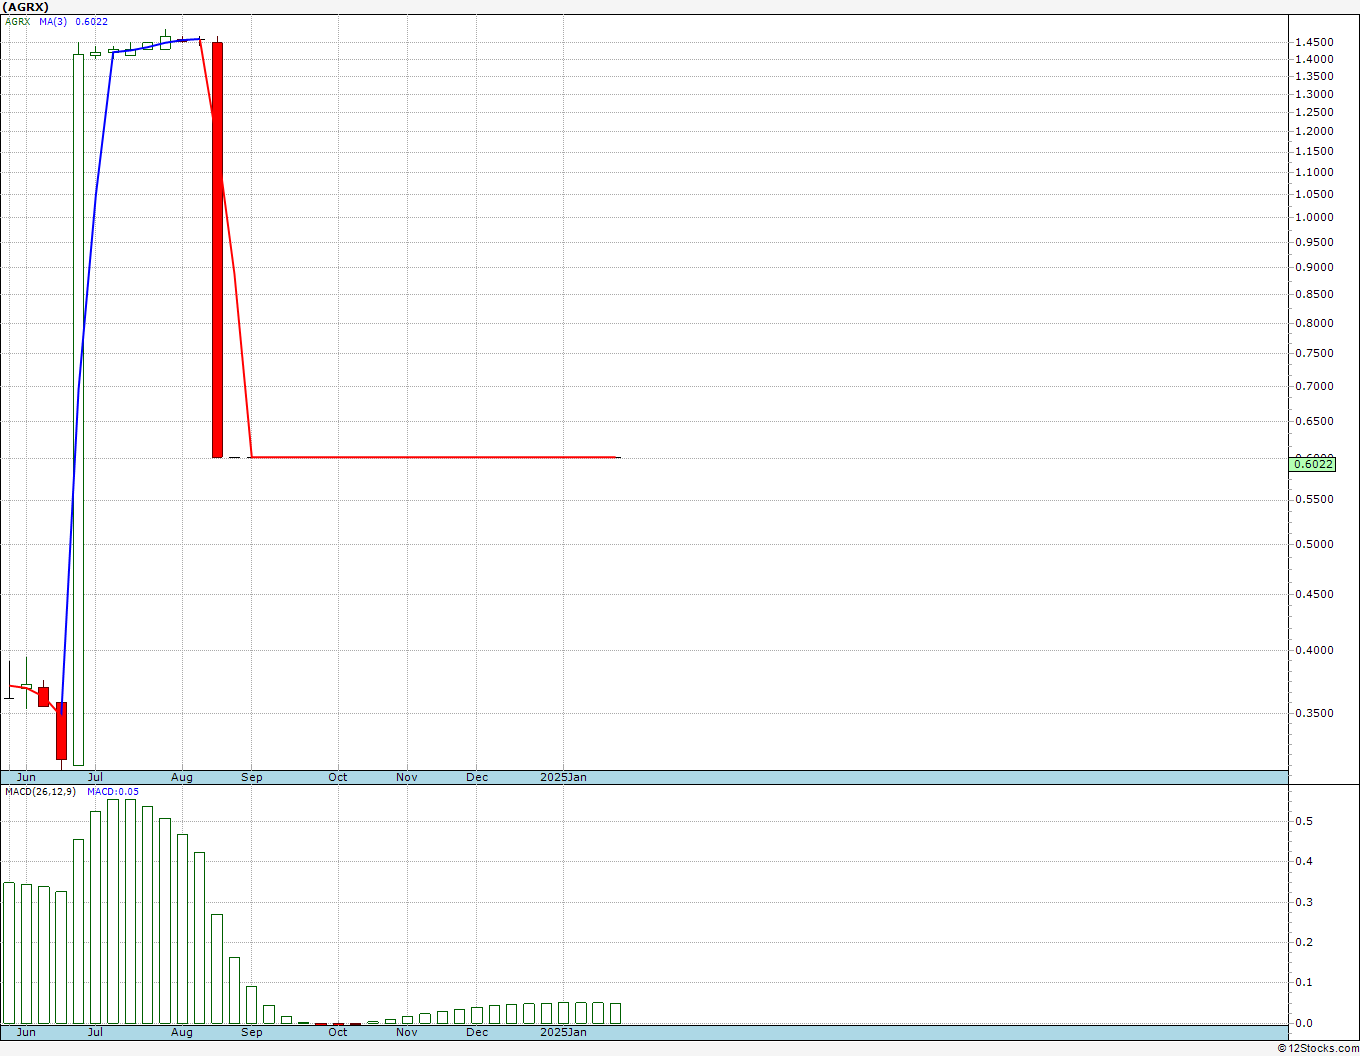Click the flat red moving average line near November
1360x1056 pixels.
click(407, 457)
